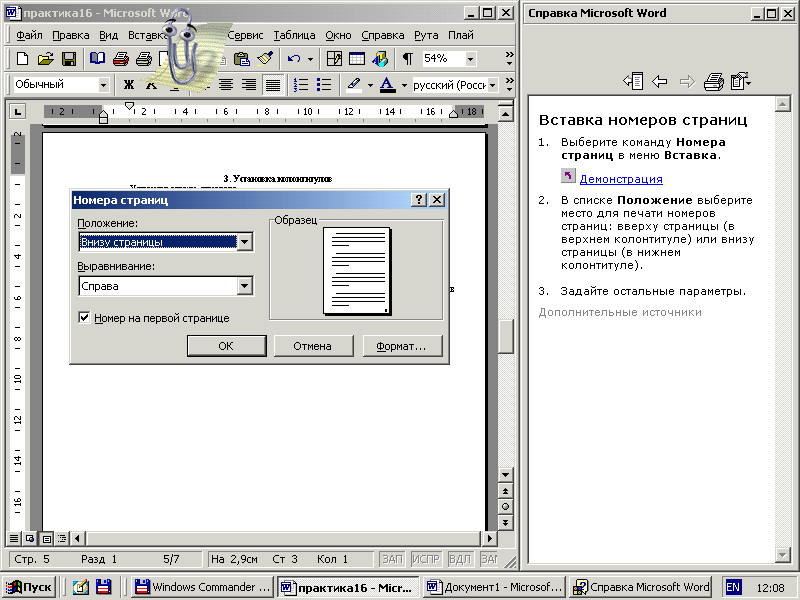Open the Вид menu

(108, 35)
